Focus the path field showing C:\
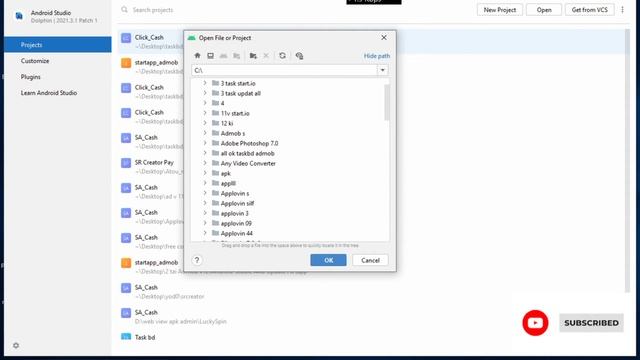640x360 pixels. [284, 70]
